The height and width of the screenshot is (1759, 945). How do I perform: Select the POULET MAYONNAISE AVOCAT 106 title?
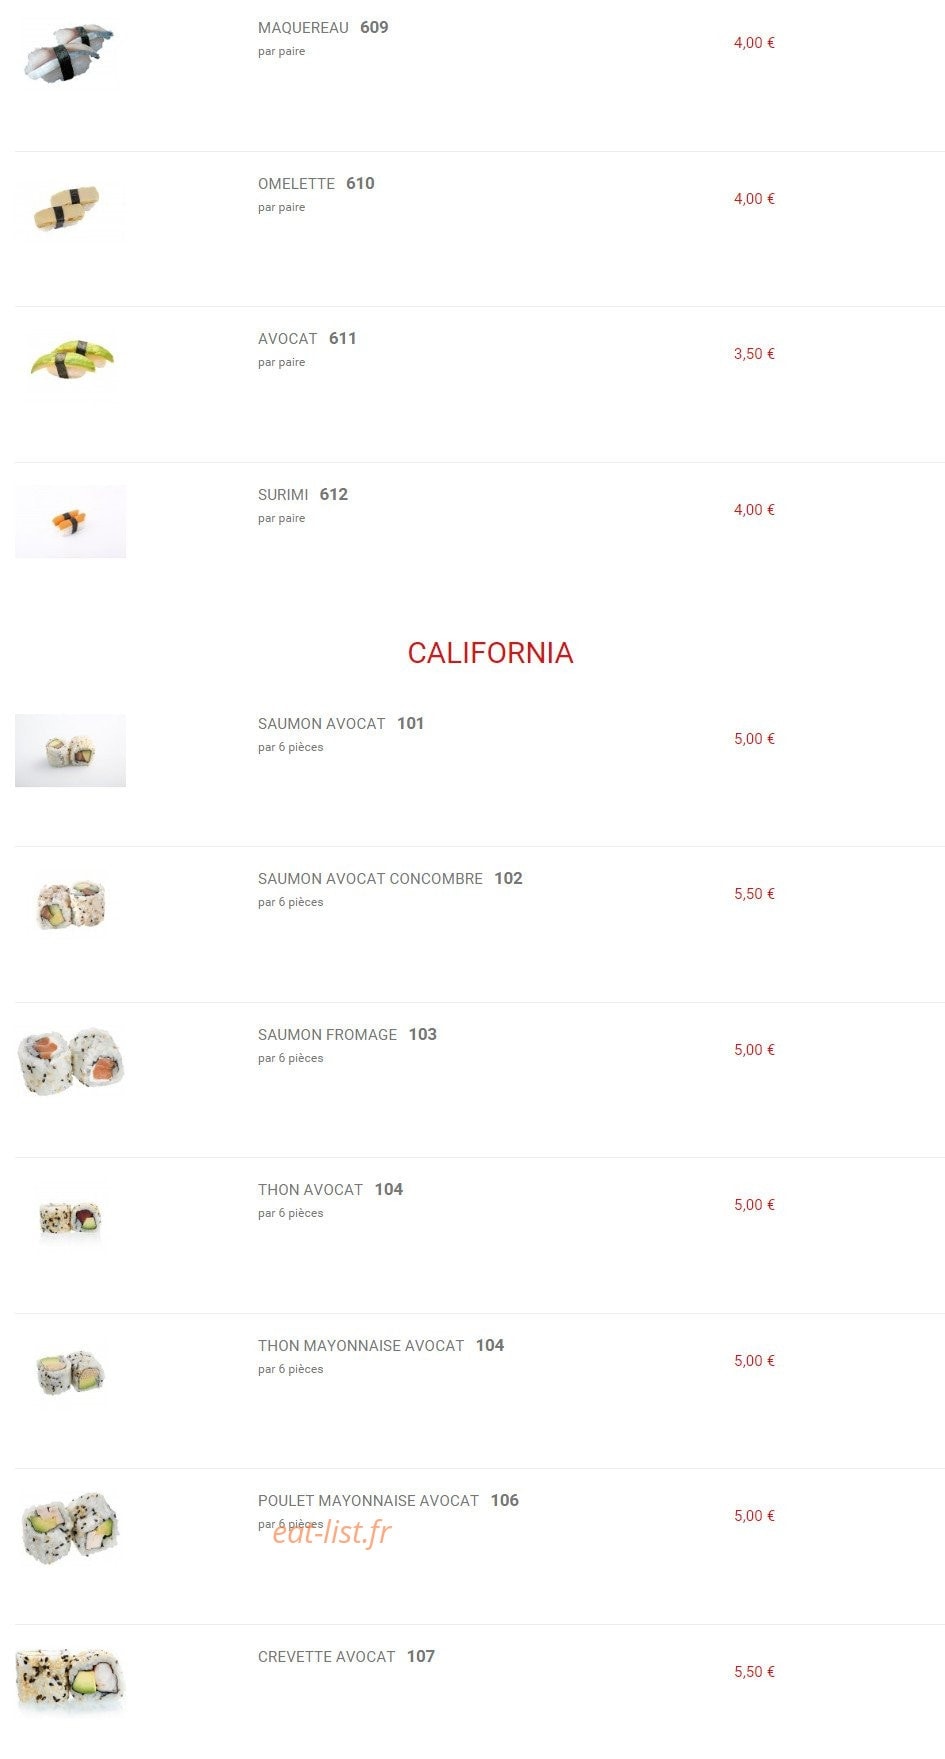coord(388,1501)
